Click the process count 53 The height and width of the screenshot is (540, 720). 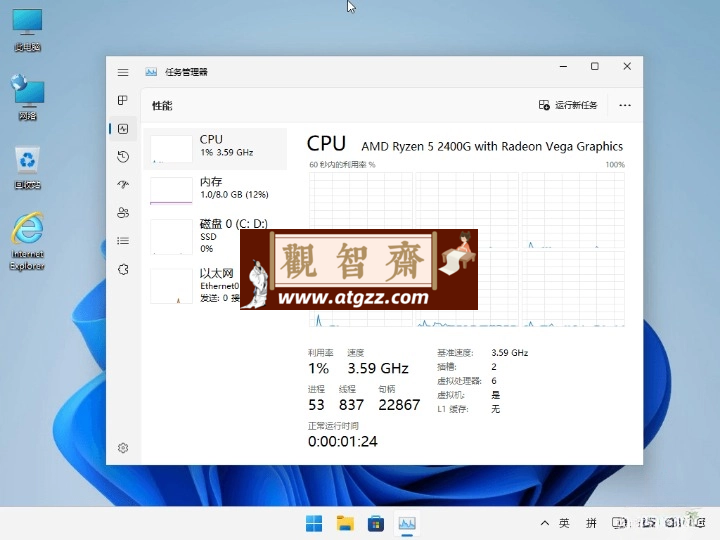(316, 405)
